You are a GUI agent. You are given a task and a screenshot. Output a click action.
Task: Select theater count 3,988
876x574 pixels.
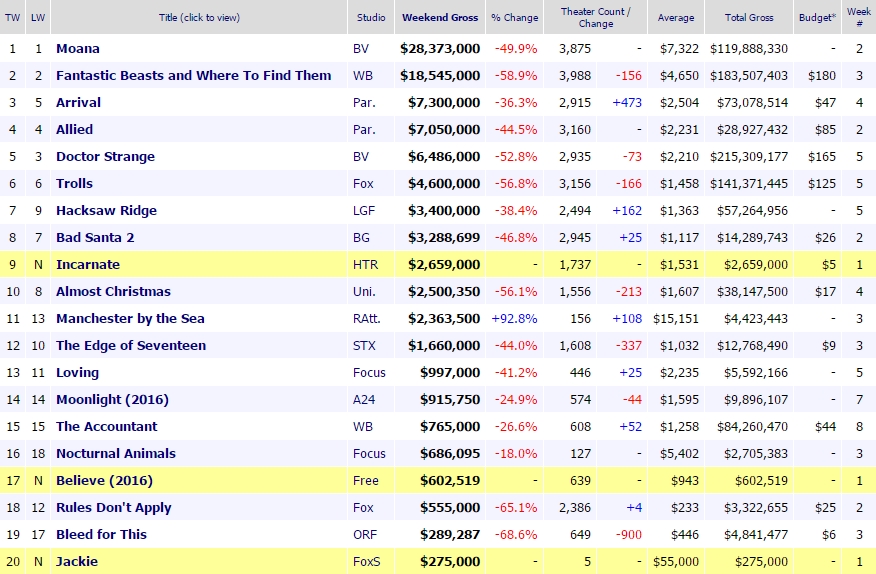pos(575,75)
